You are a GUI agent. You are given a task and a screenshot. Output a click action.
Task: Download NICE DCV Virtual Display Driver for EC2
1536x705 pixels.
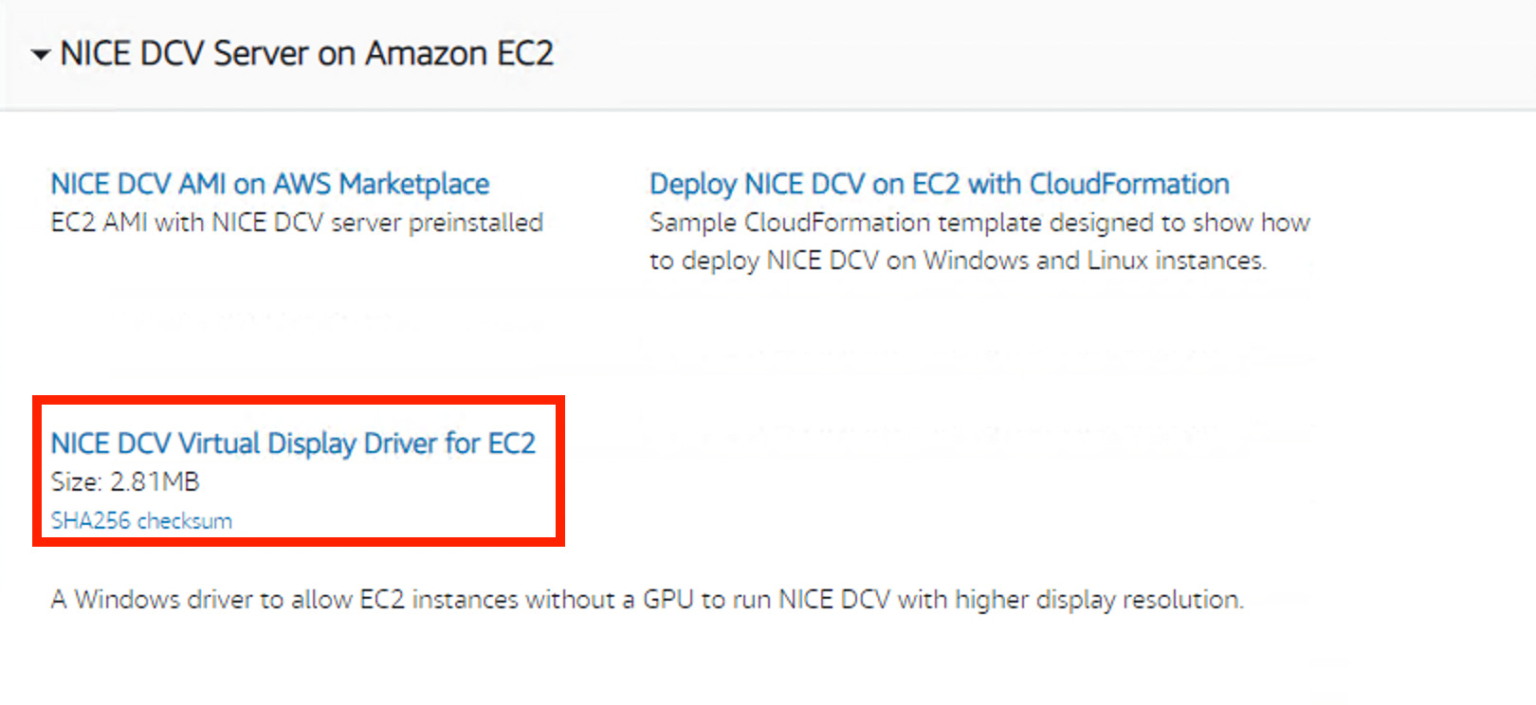[x=293, y=443]
